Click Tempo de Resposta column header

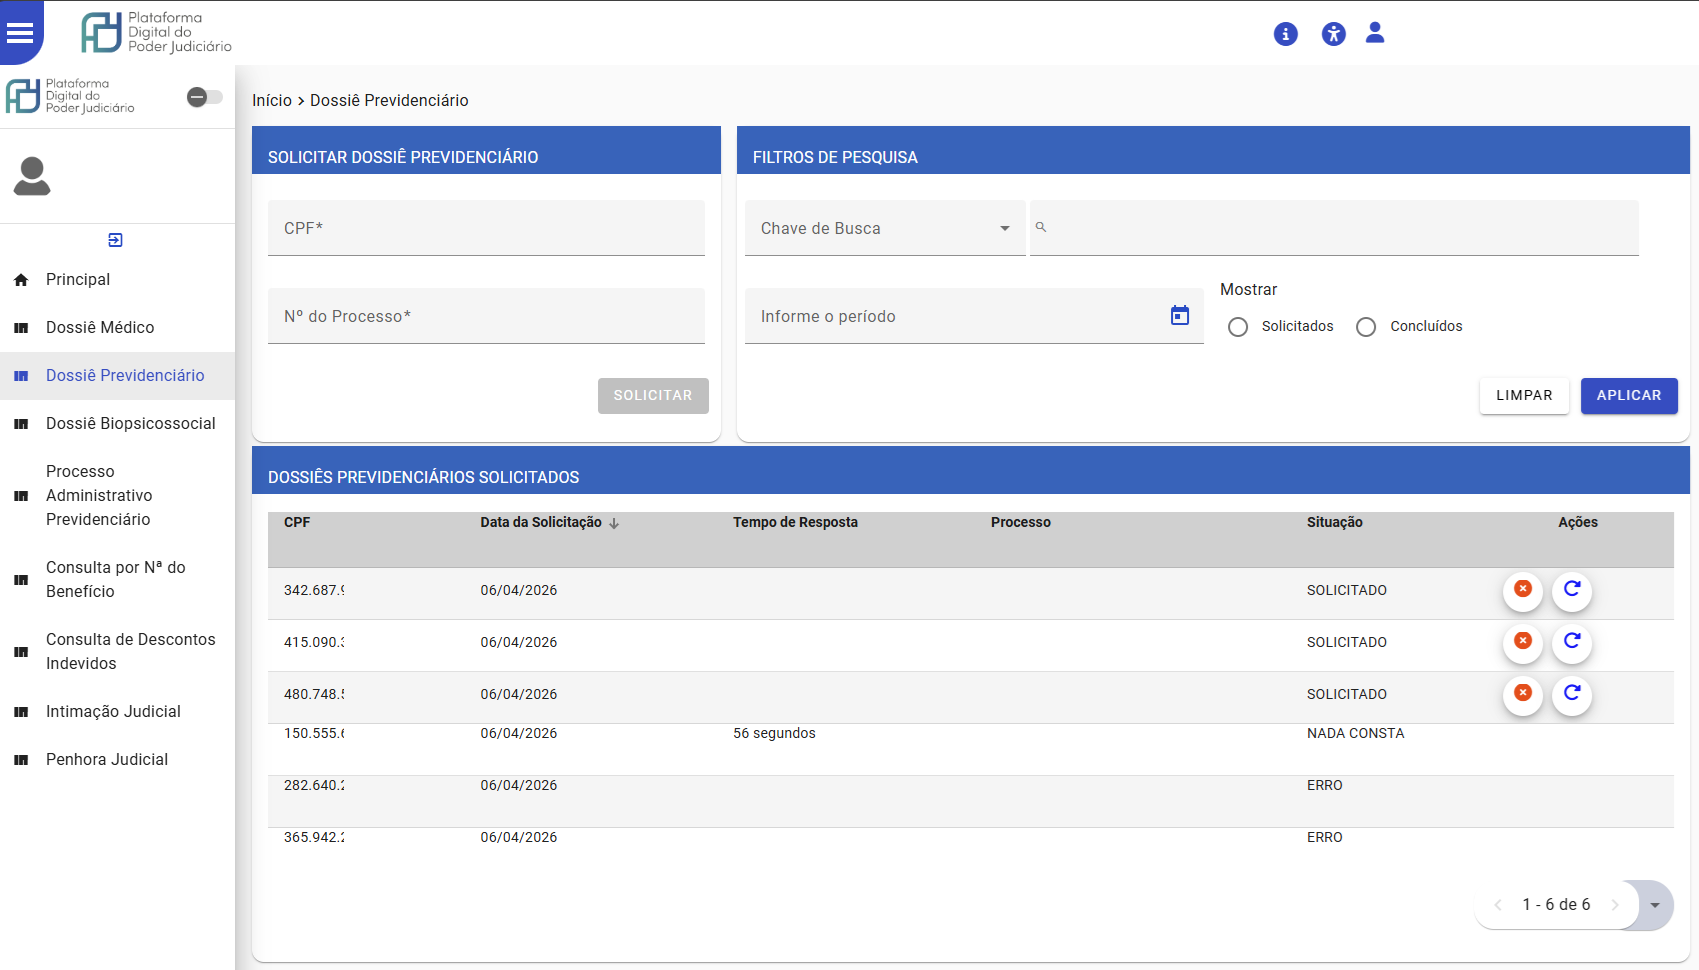(795, 522)
